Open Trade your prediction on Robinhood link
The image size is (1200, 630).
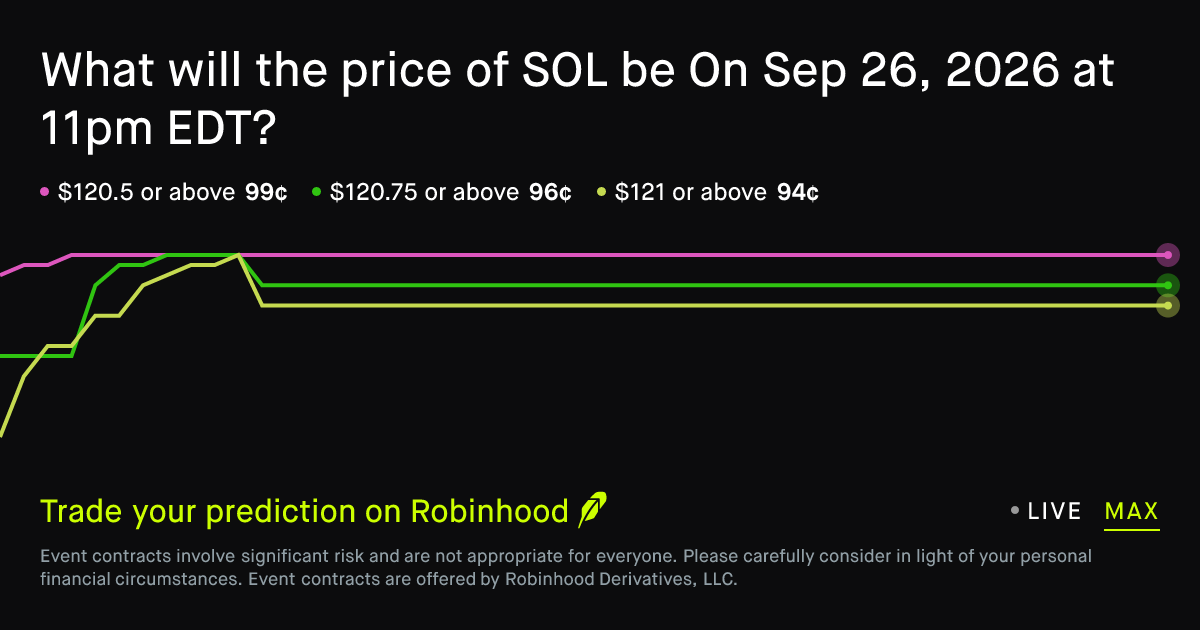tap(304, 511)
